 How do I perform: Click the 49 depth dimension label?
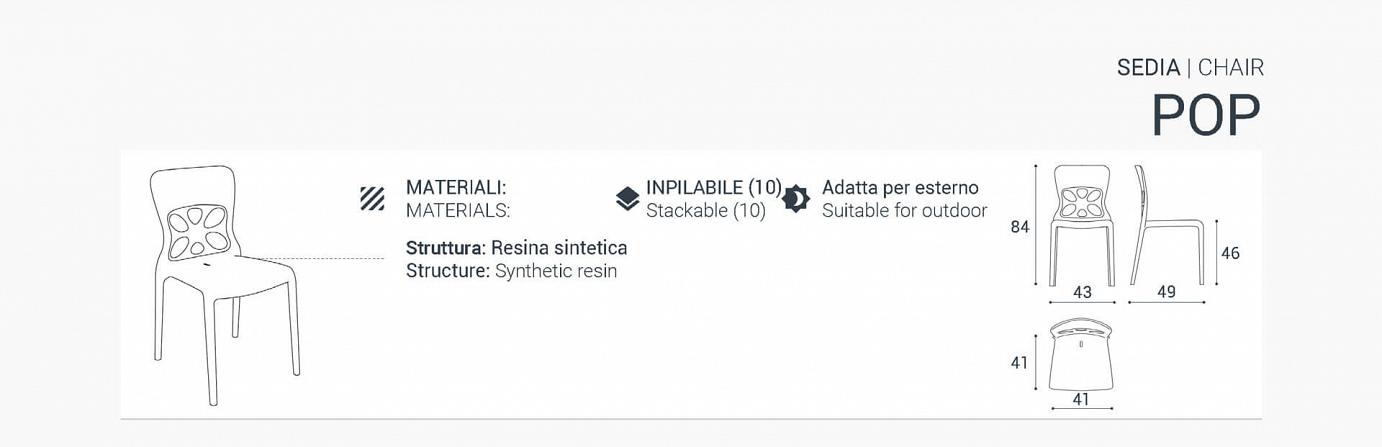tap(1166, 293)
